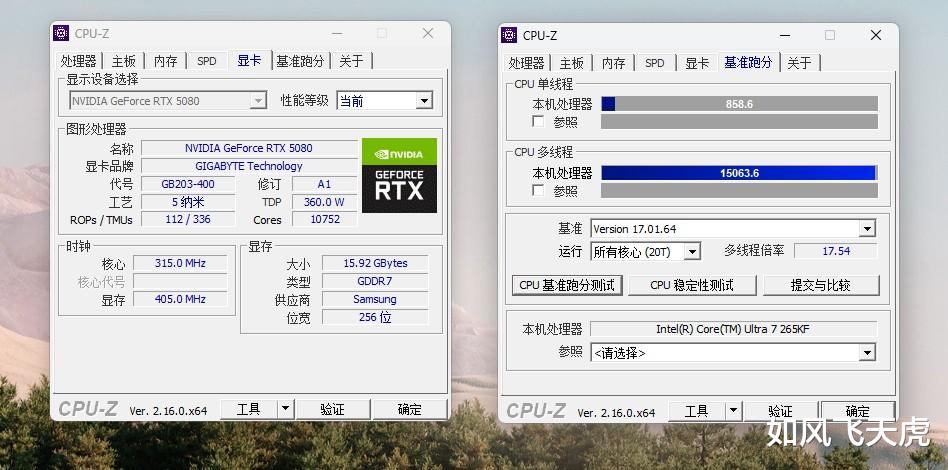Select 显卡 tab in left window

pyautogui.click(x=249, y=60)
